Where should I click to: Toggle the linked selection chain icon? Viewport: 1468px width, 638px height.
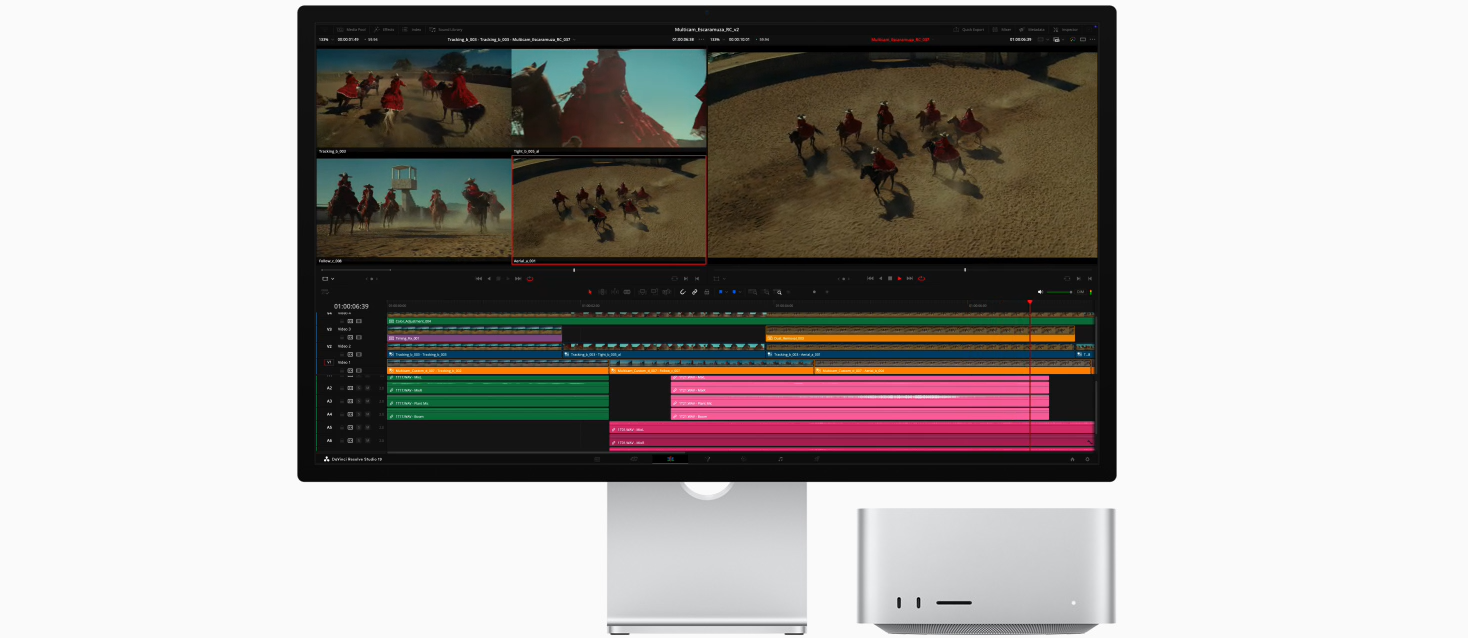tap(695, 292)
